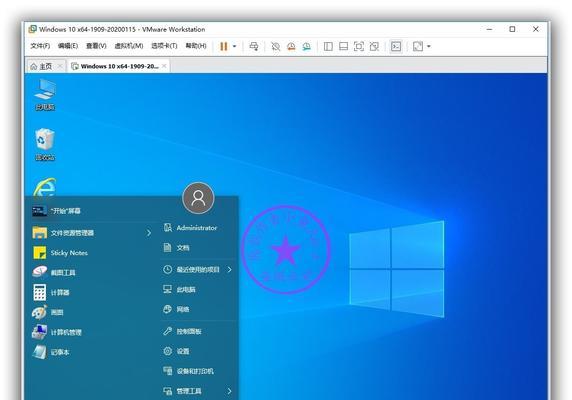
Task: Take a snapshot using the snapshot toolbar icon
Action: (x=275, y=46)
